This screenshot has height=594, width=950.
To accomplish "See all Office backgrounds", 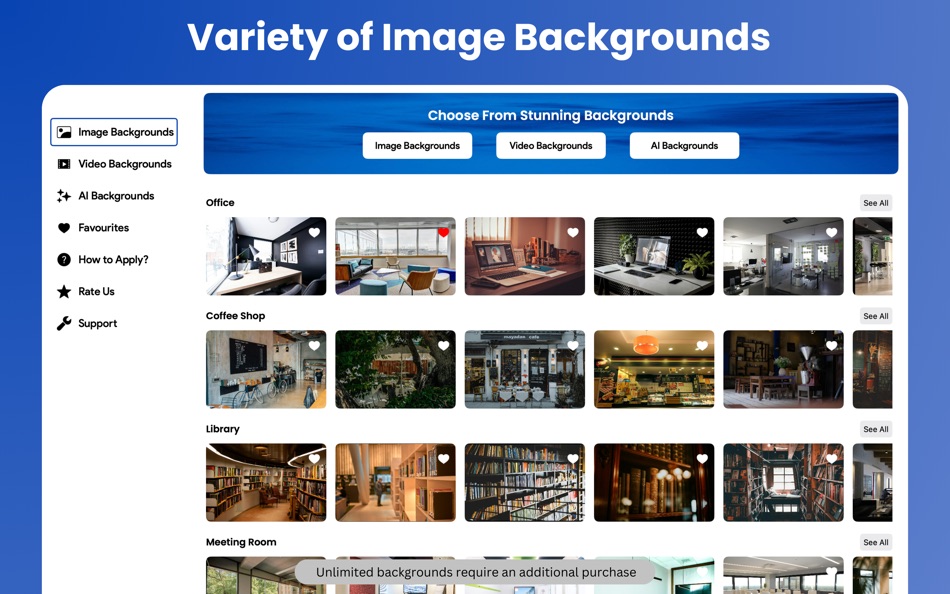I will [875, 203].
